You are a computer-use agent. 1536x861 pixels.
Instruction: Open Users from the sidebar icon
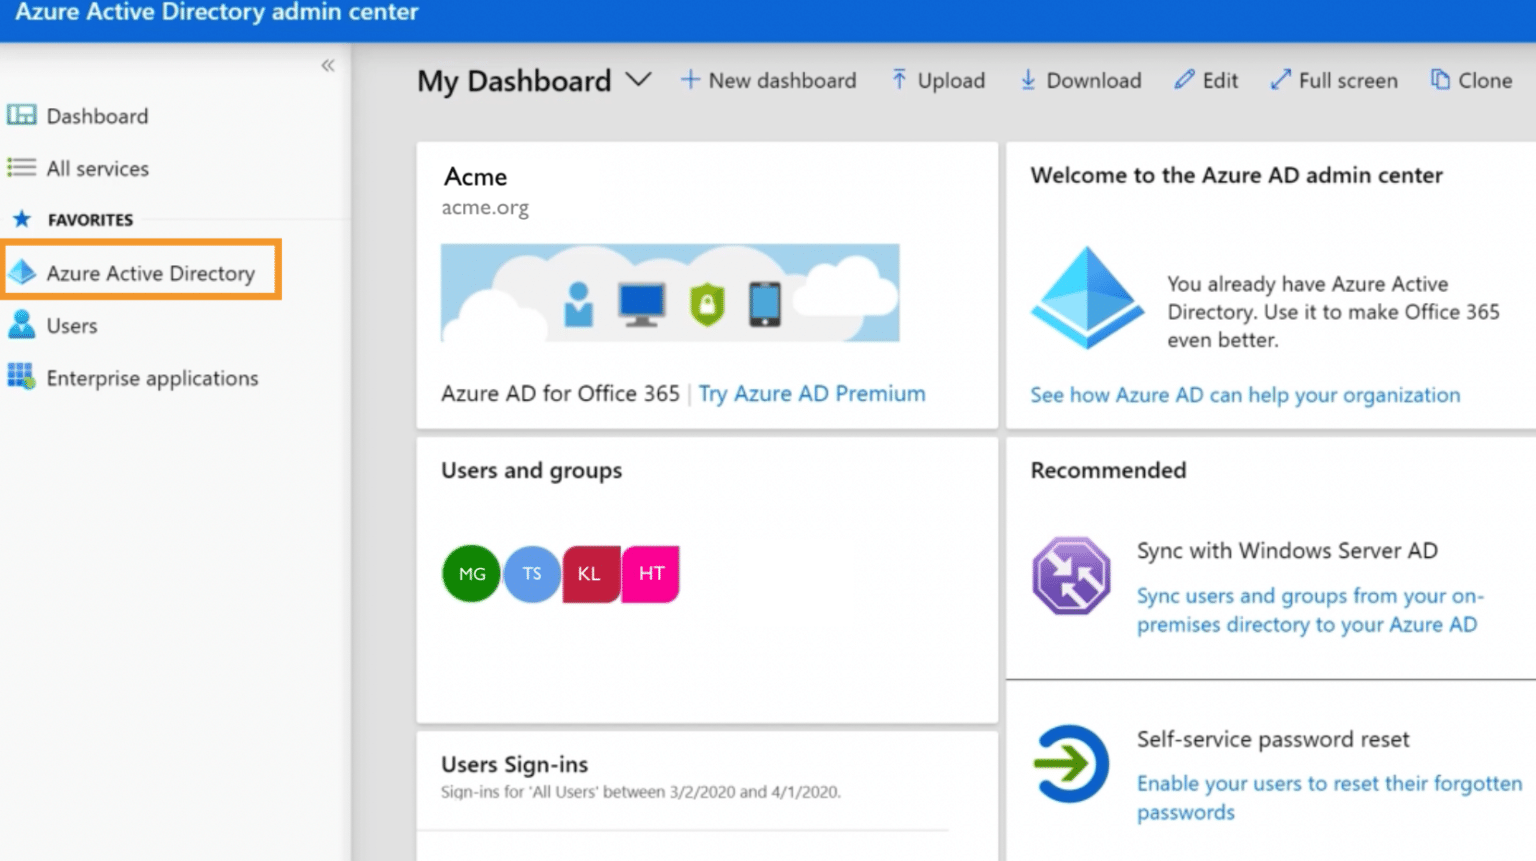[x=21, y=325]
